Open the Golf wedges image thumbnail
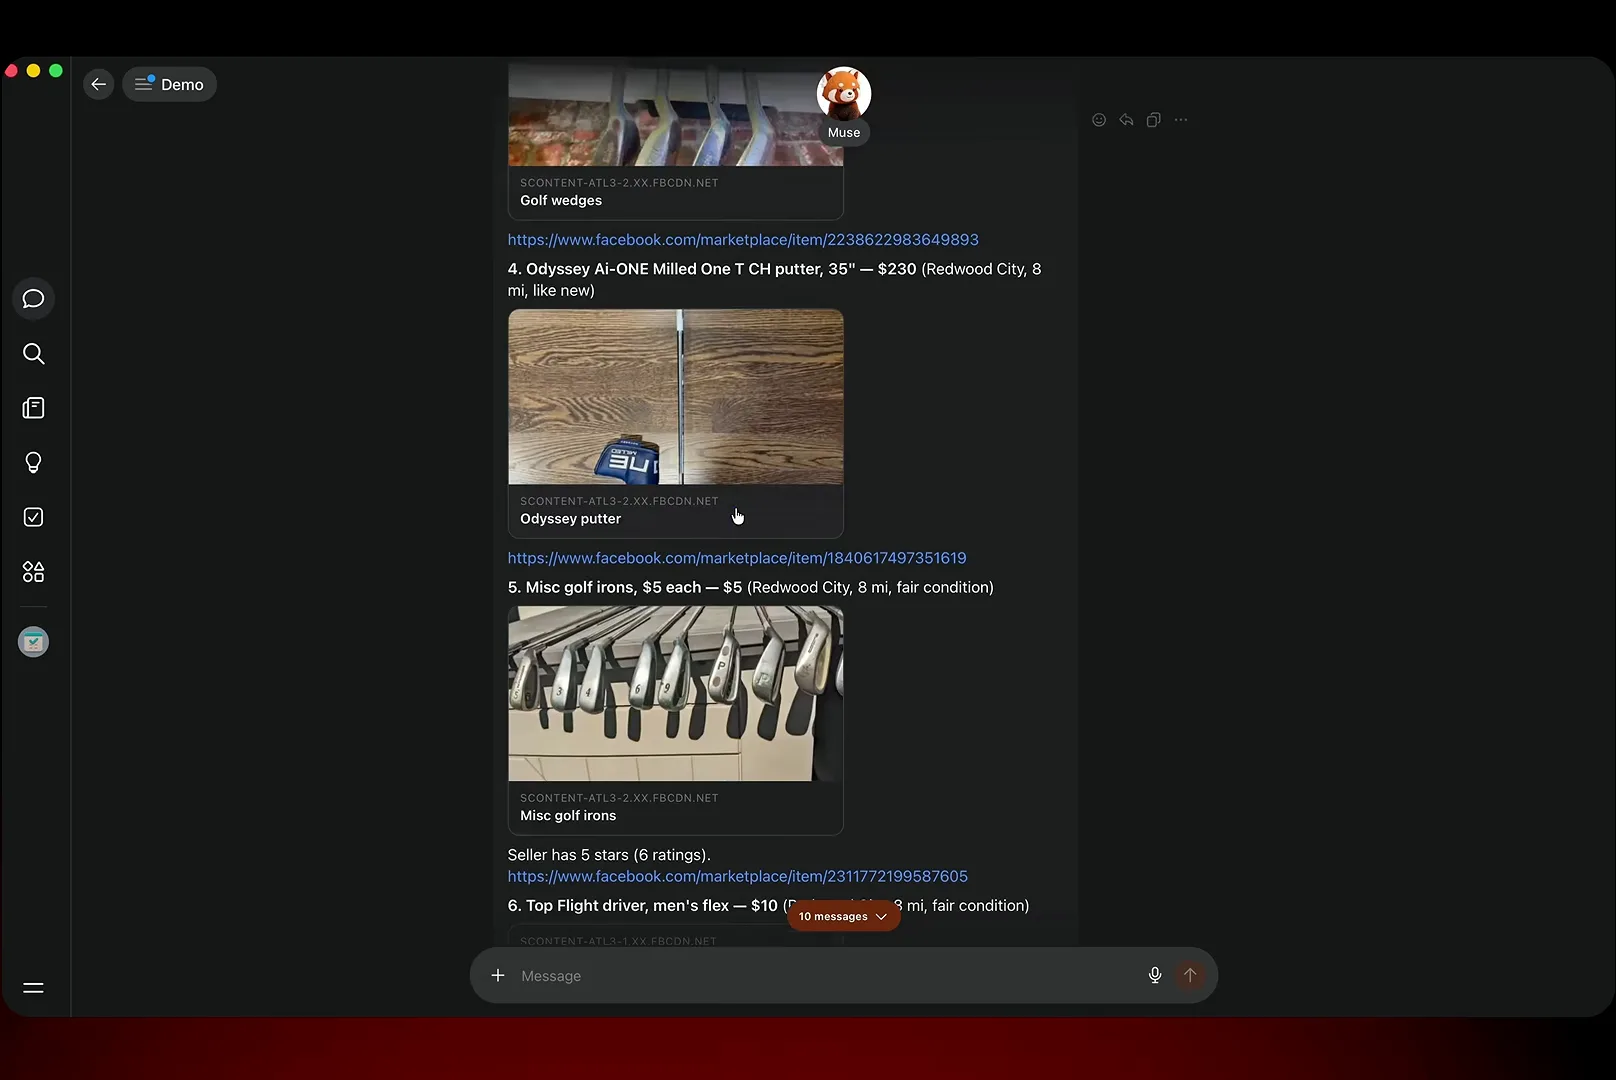 click(x=676, y=115)
